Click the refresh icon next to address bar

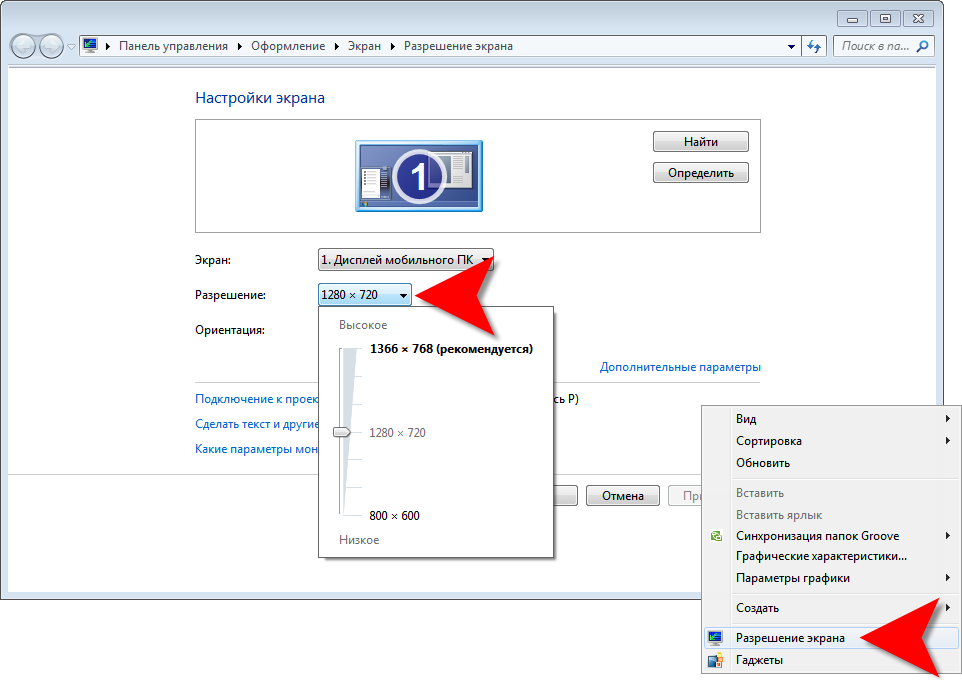coord(814,47)
